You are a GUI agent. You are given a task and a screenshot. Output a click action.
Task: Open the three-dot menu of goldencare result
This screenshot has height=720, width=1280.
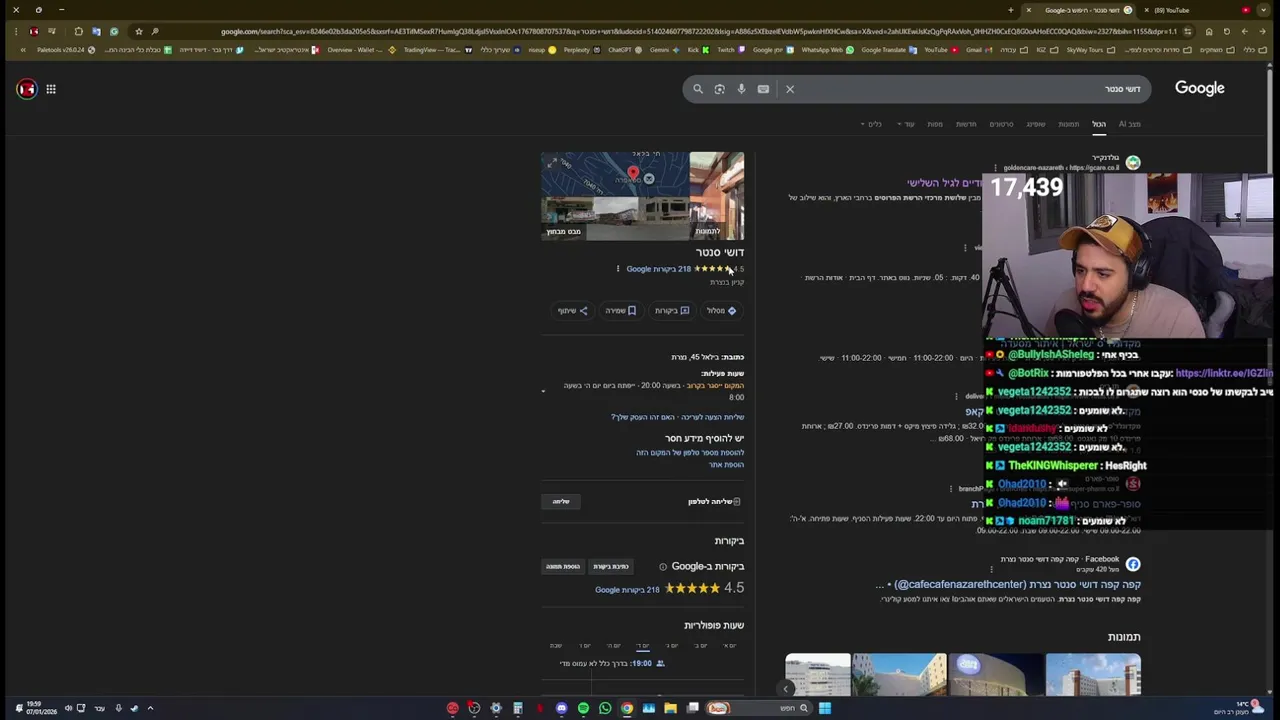pos(995,168)
